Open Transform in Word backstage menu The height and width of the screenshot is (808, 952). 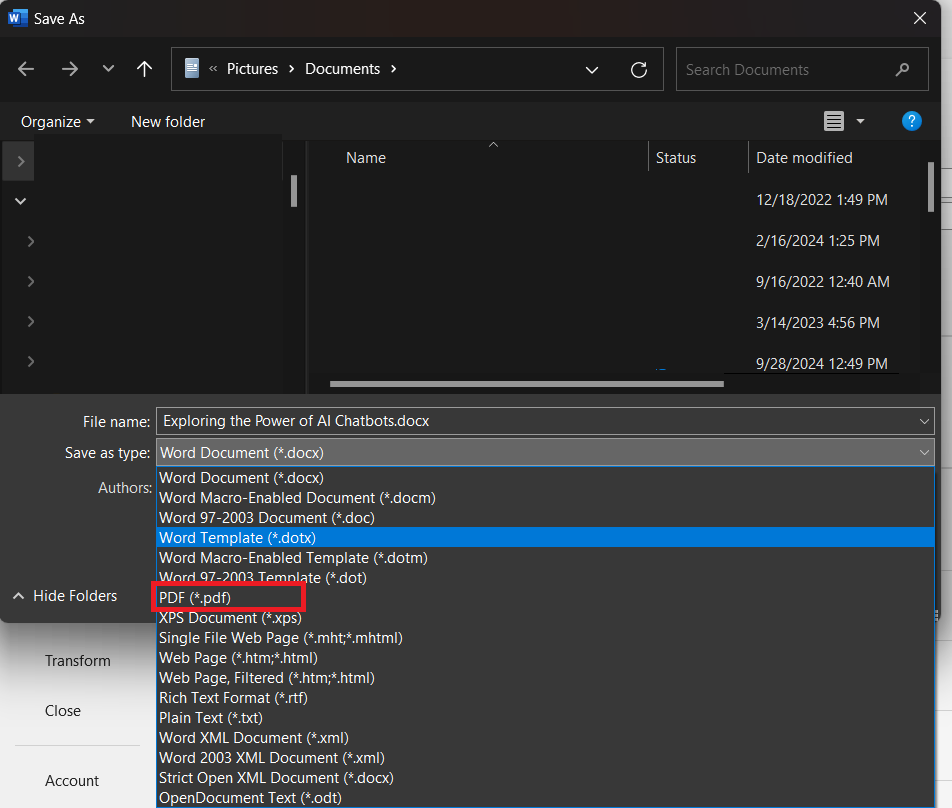tap(78, 660)
